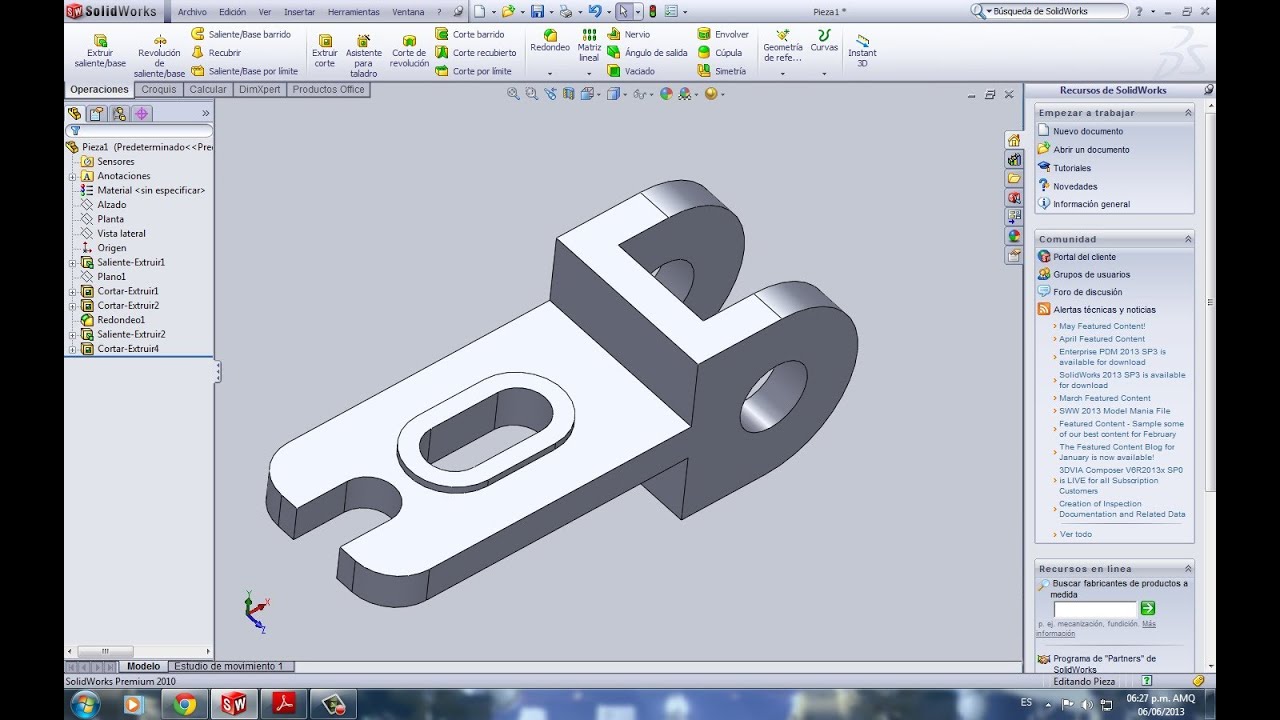Open the PropertyManager tab icon
This screenshot has height=720, width=1280.
pyautogui.click(x=97, y=114)
